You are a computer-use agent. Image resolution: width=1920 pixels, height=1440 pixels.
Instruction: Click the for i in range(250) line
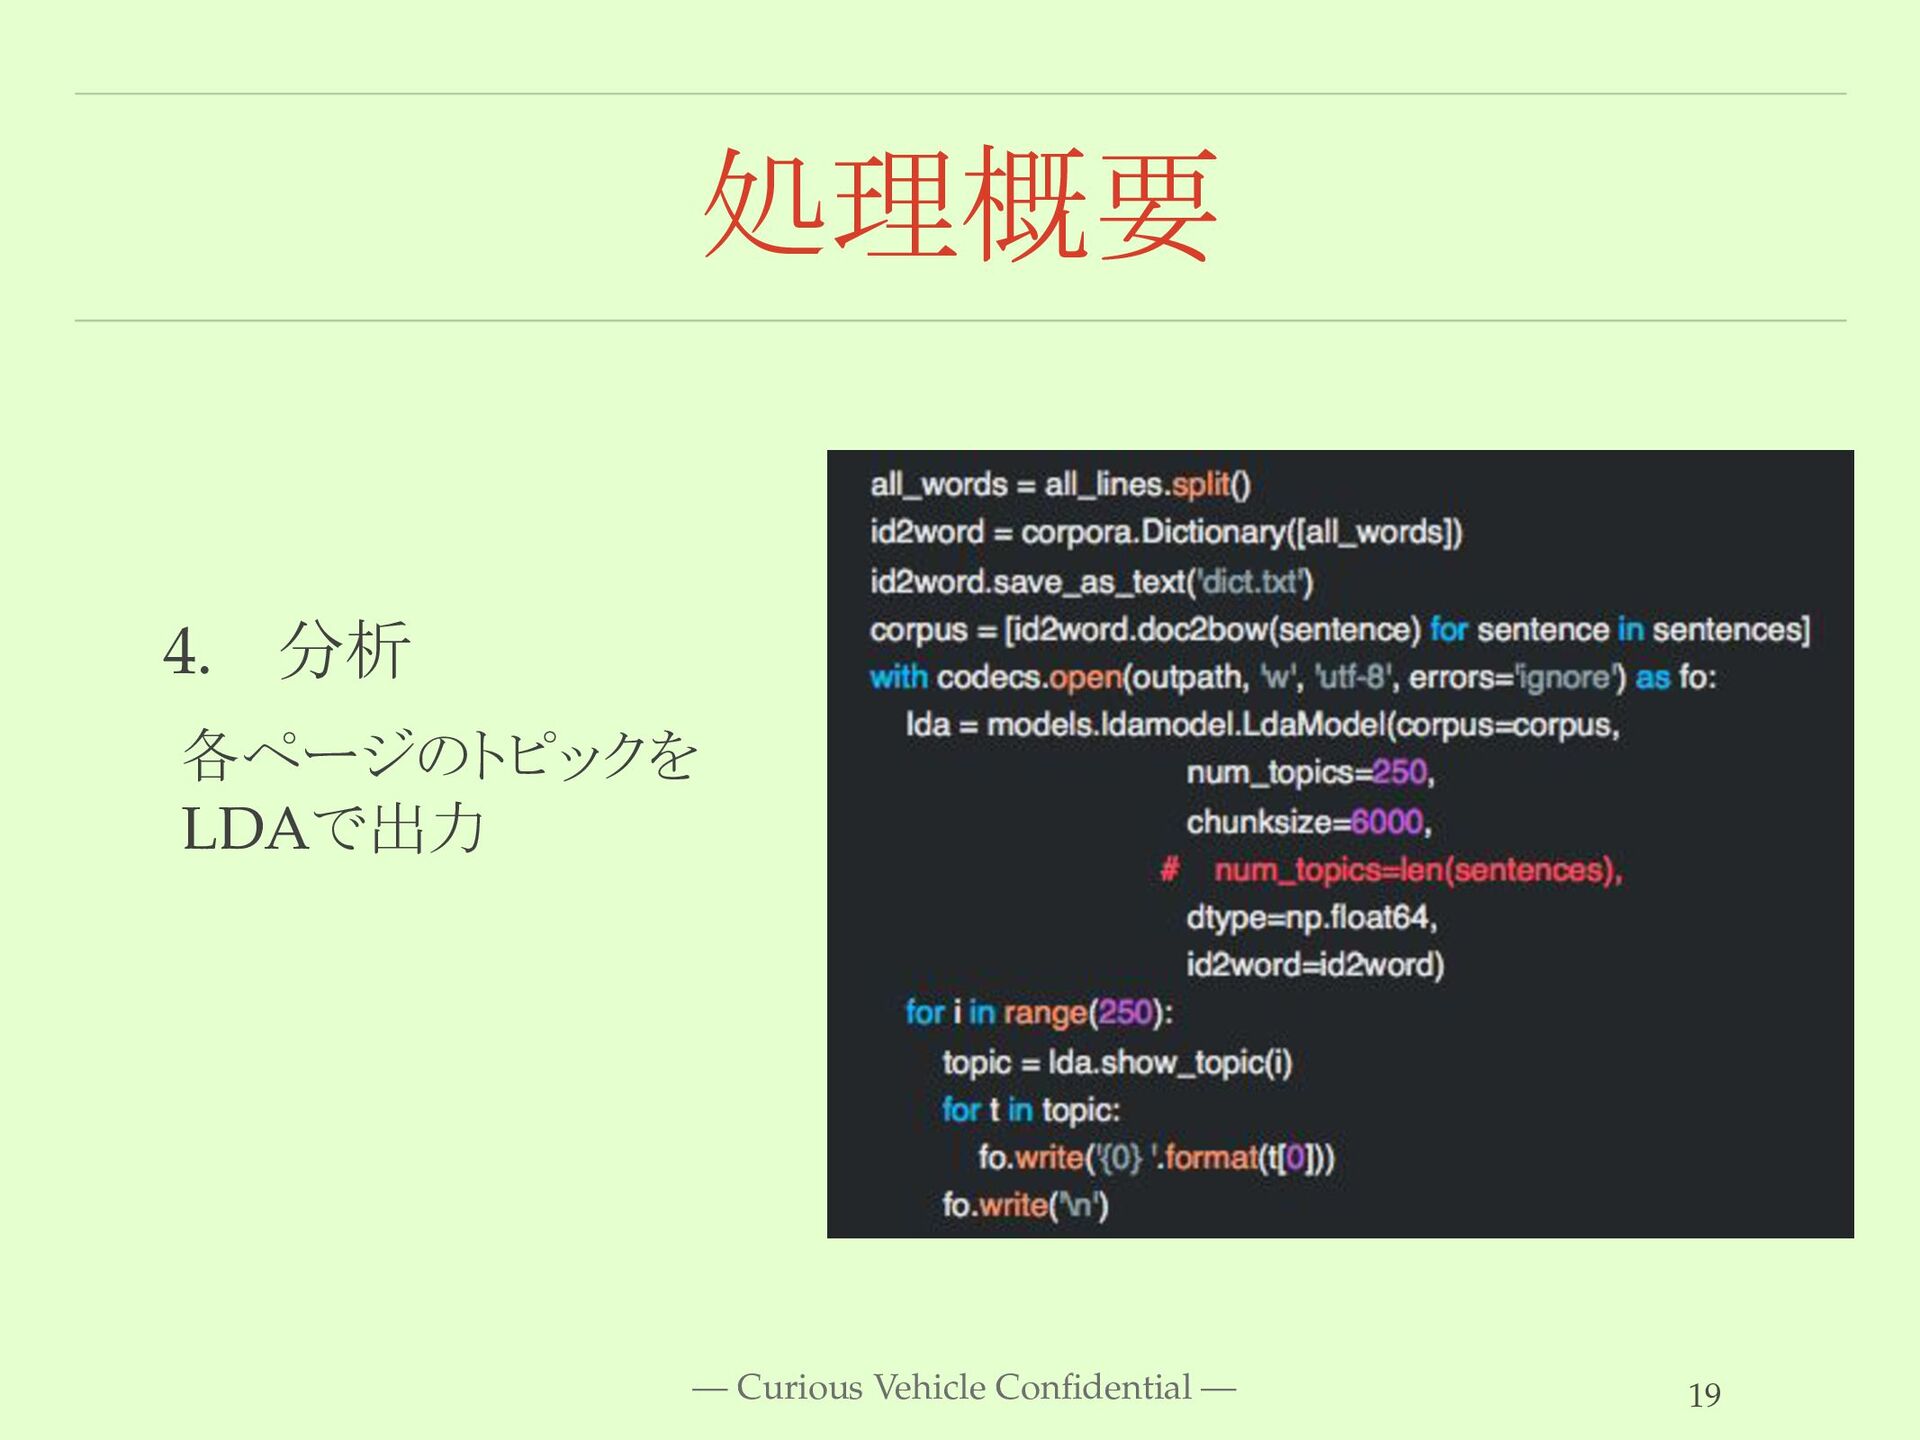1038,1013
